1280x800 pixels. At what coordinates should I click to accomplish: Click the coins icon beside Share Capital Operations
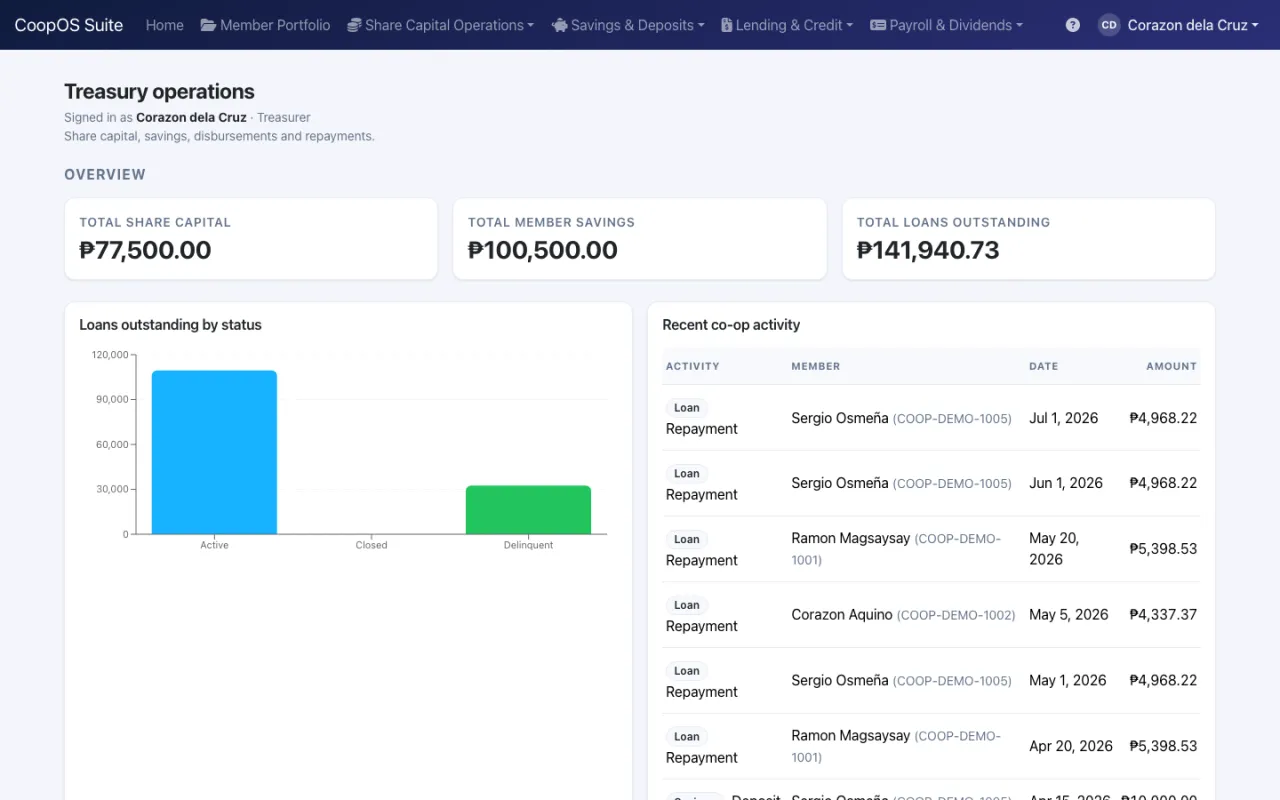click(x=354, y=25)
